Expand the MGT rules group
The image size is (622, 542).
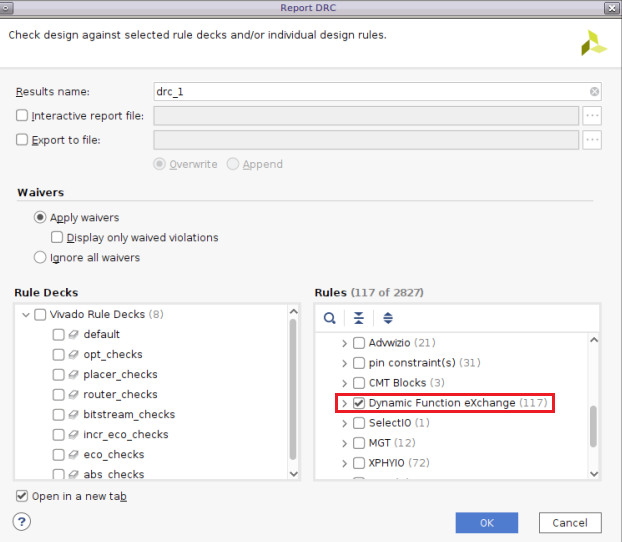click(344, 443)
